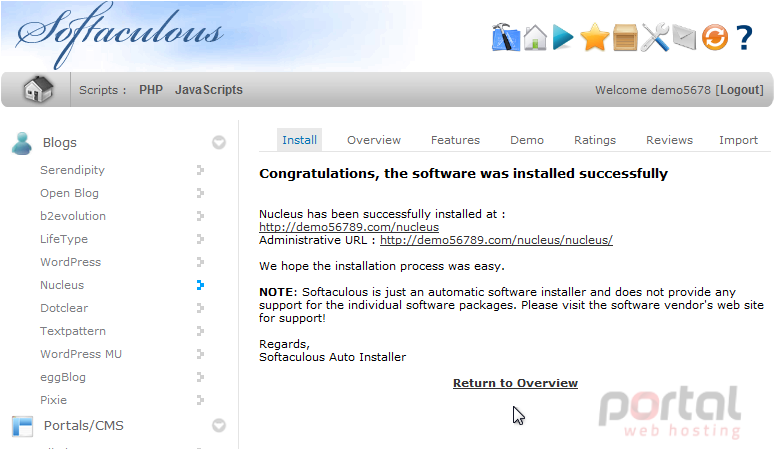View the Reviews tab
Image resolution: width=776 pixels, height=450 pixels.
[x=669, y=140]
